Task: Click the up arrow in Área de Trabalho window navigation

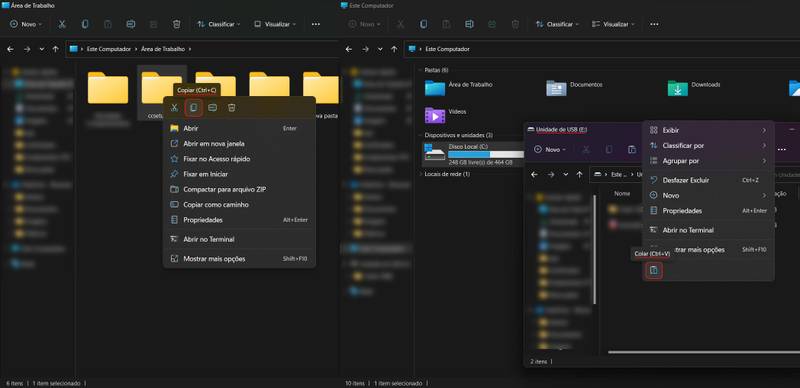Action: [56, 49]
